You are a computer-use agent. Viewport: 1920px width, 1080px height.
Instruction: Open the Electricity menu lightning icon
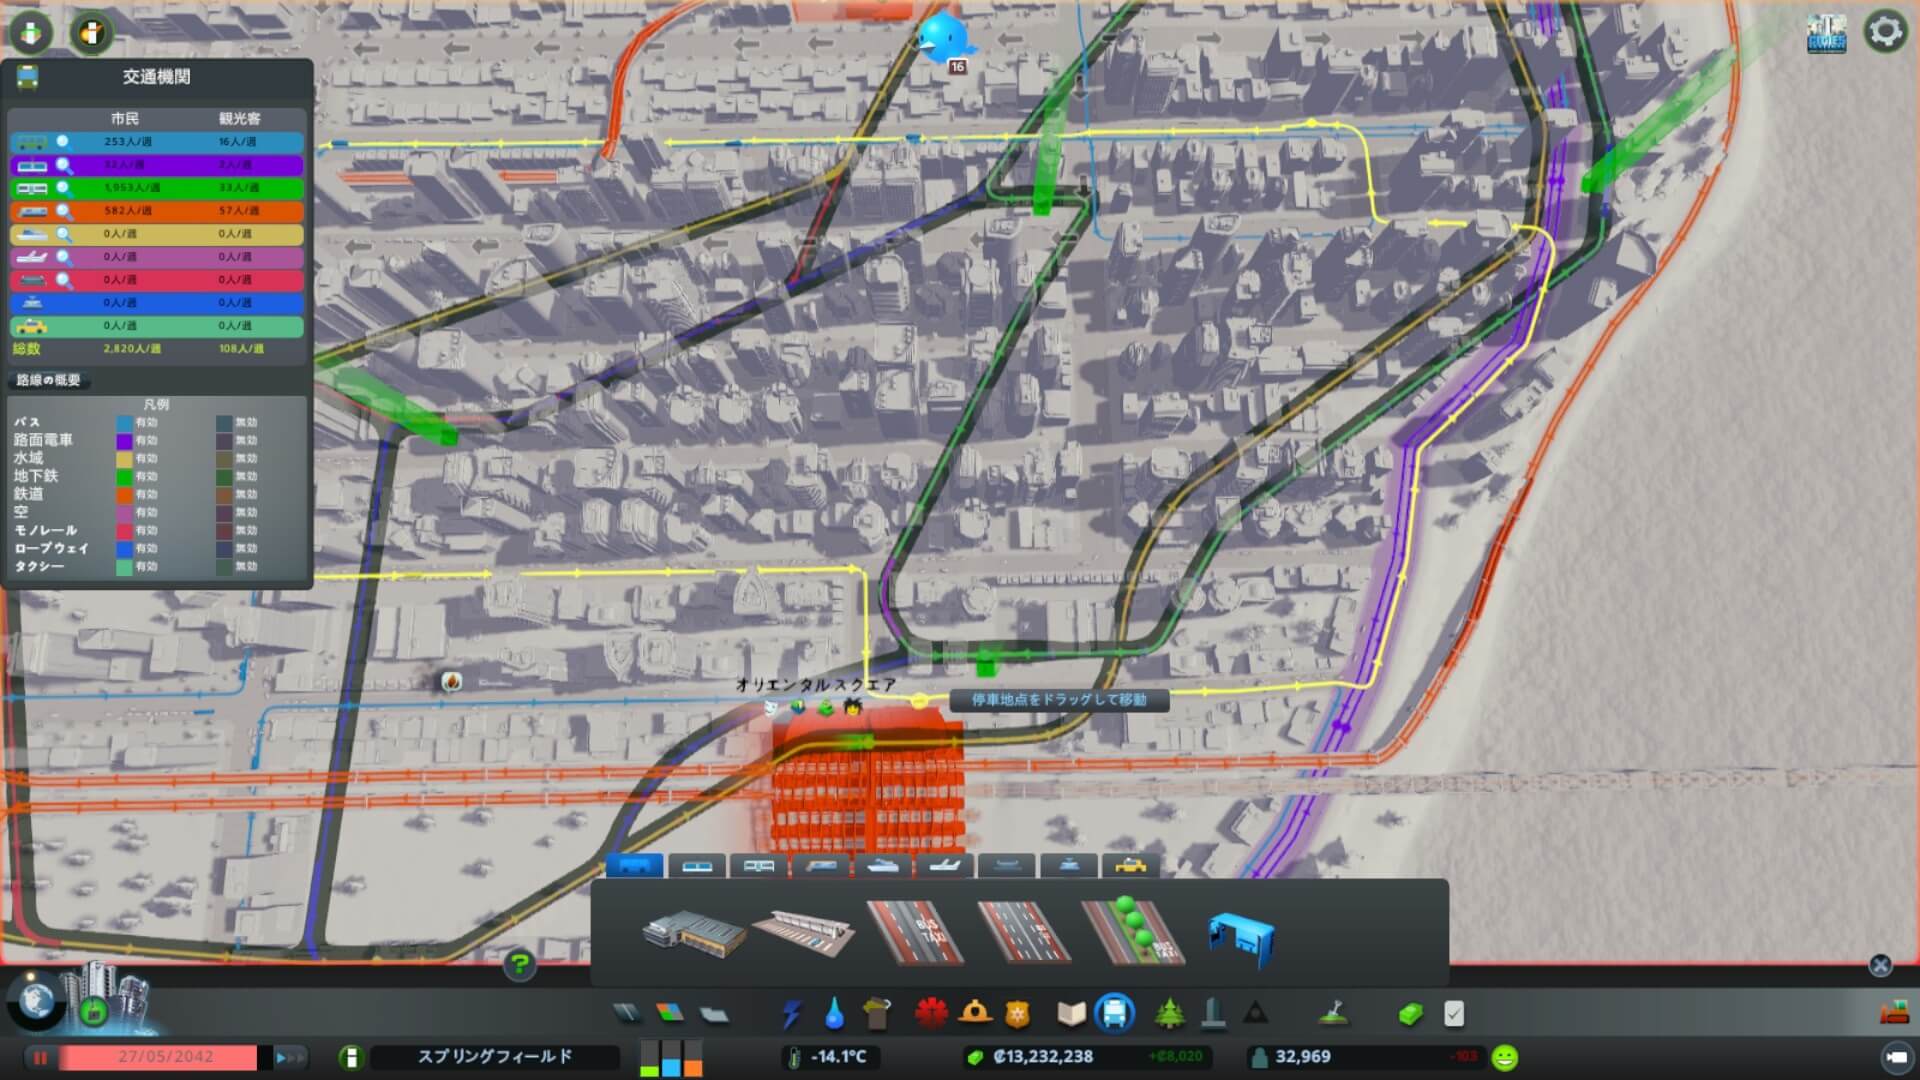tap(792, 1014)
